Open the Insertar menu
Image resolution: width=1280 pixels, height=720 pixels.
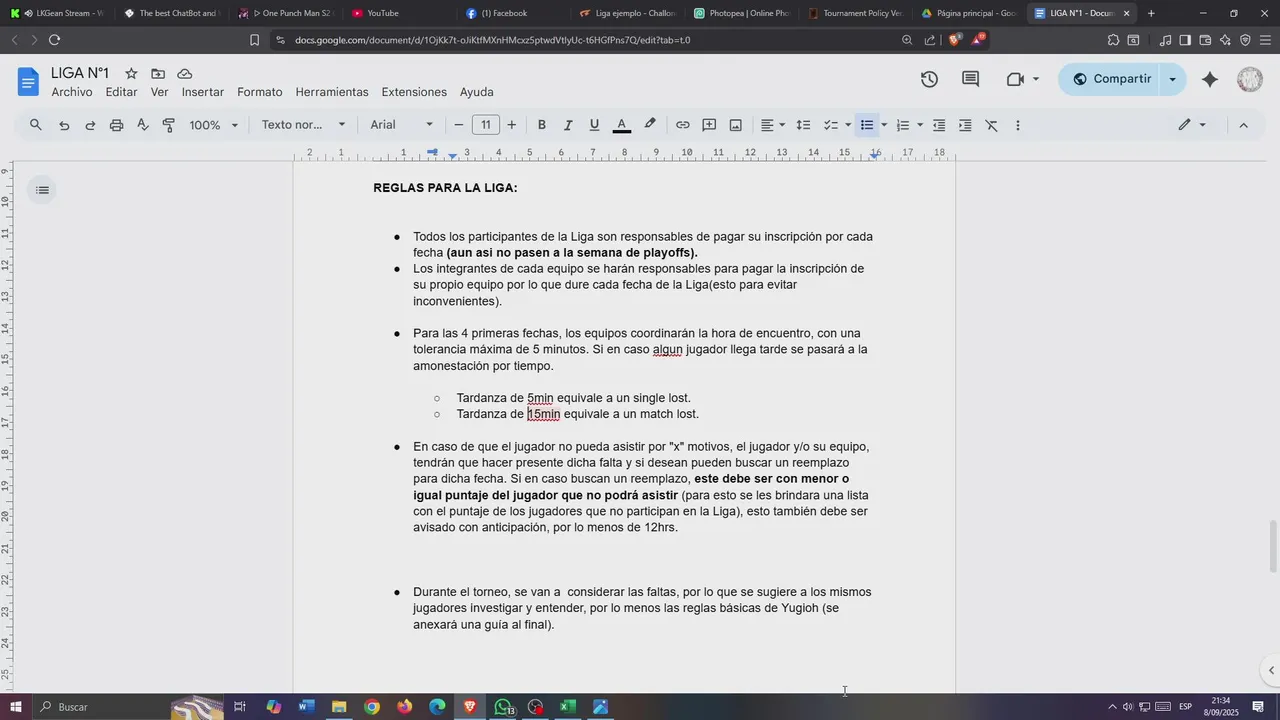(203, 92)
